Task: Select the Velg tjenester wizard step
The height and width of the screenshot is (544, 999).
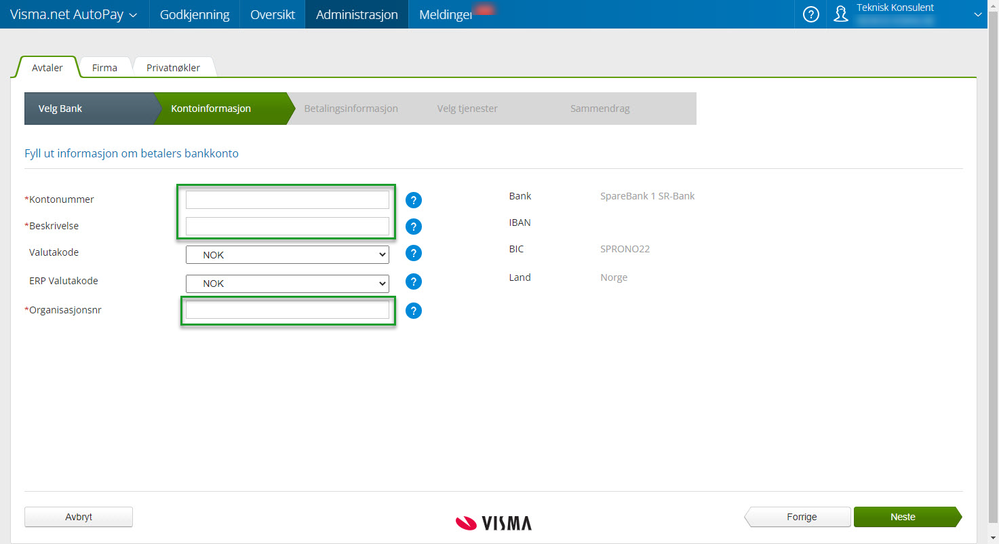Action: tap(467, 108)
